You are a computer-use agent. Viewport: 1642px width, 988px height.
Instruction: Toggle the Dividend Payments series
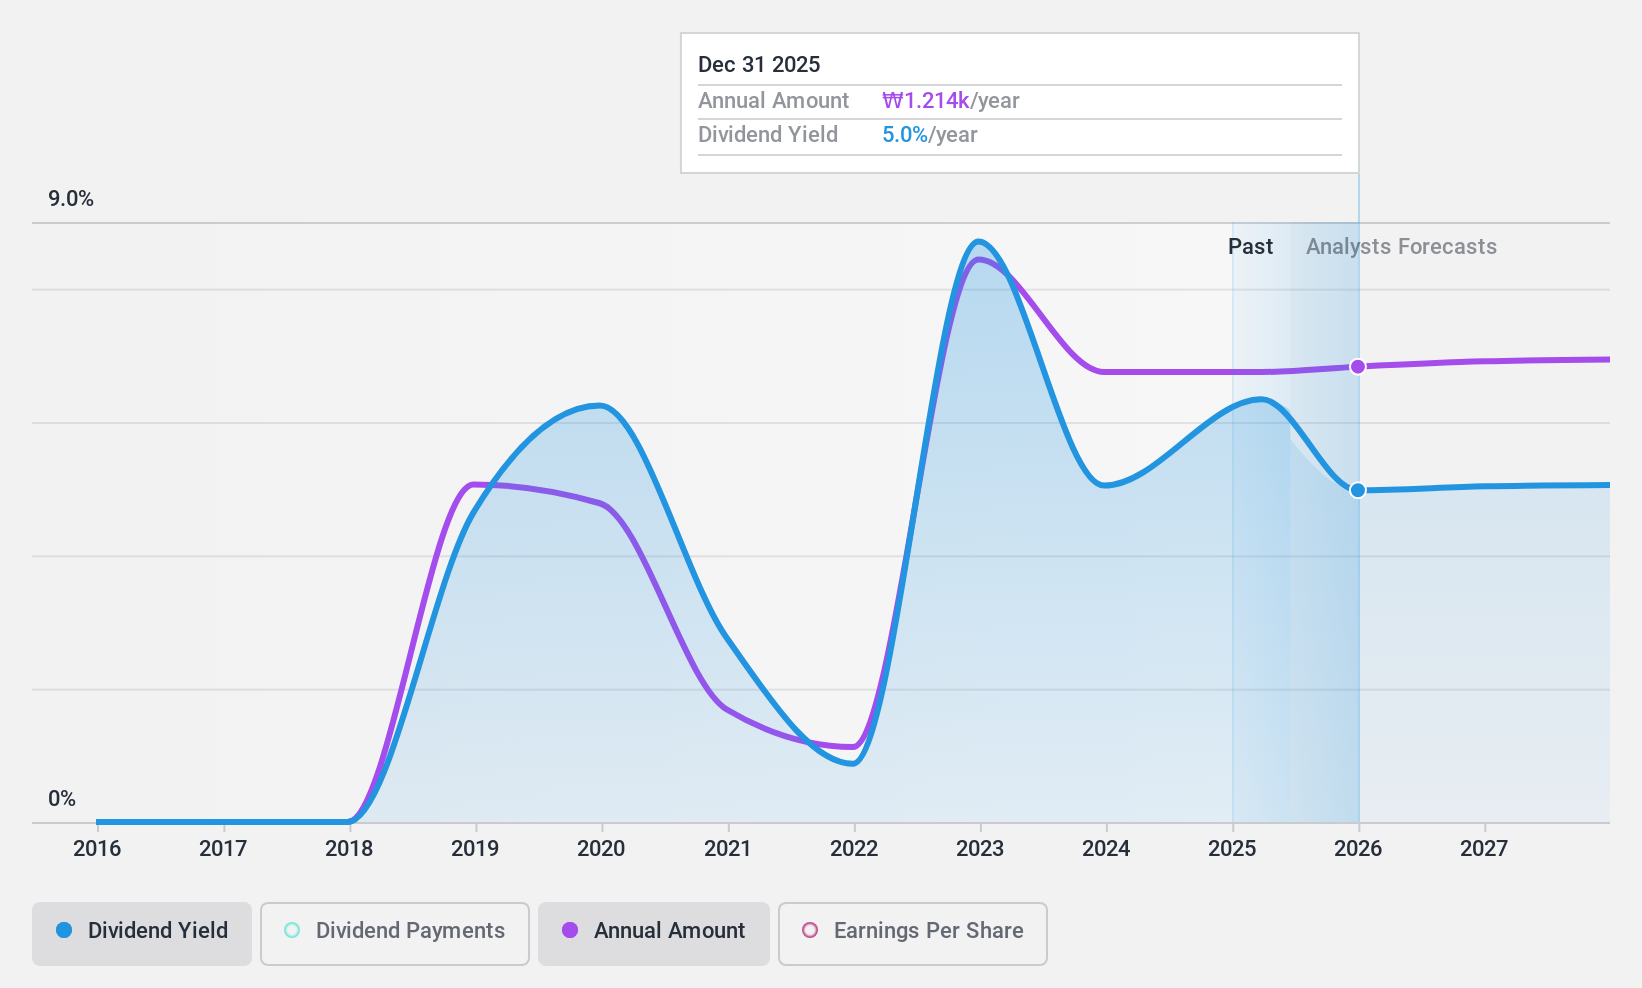(x=395, y=934)
